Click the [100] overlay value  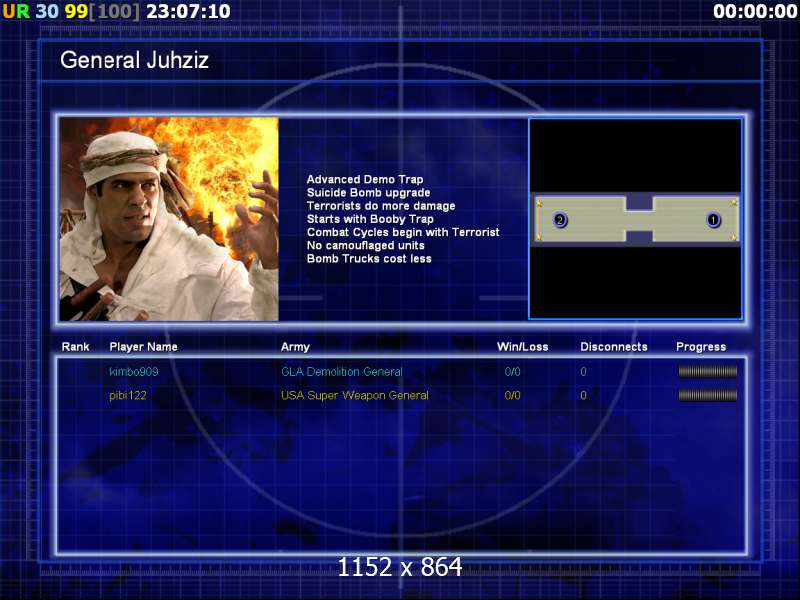tap(115, 11)
